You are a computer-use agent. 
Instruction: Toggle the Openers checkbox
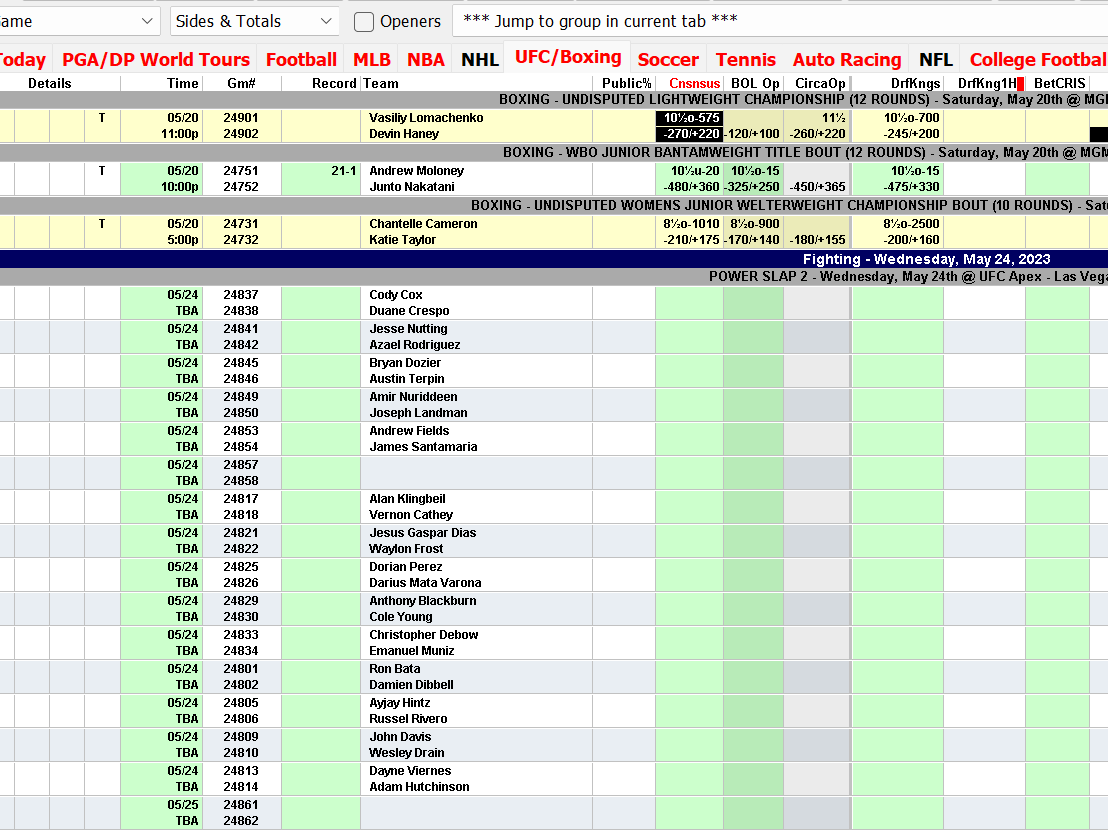[363, 22]
